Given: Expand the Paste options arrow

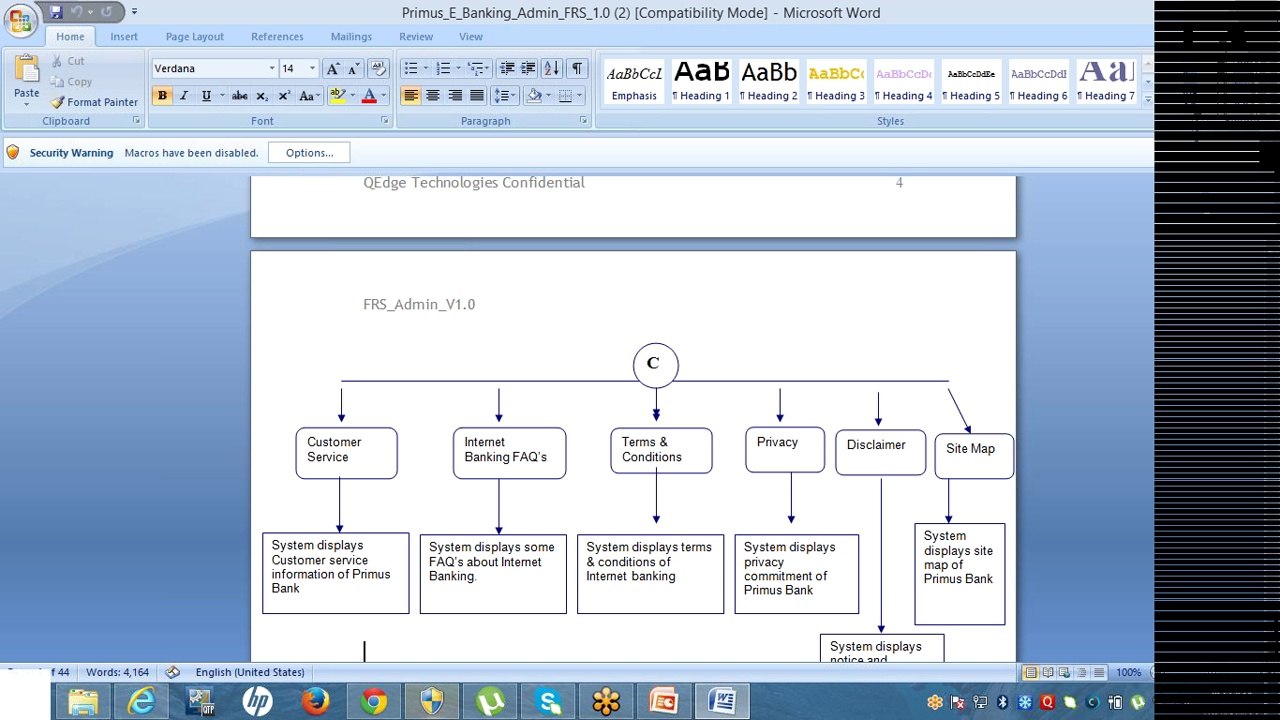Looking at the screenshot, I should click(x=27, y=105).
